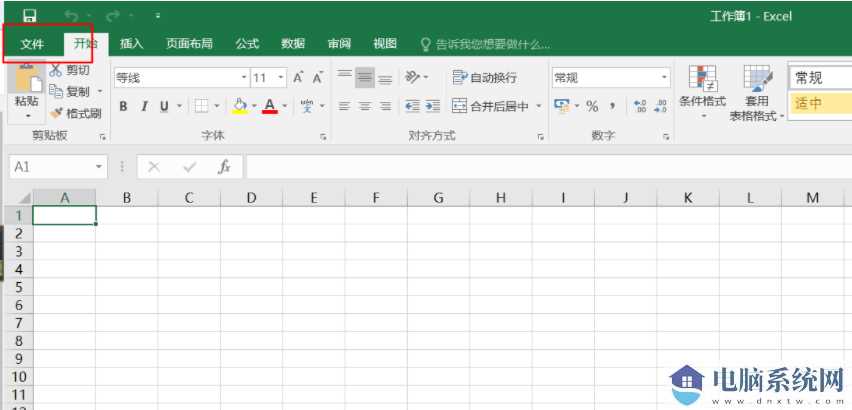Open the 字体 font dialog launcher
Image resolution: width=852 pixels, height=410 pixels.
pos(323,138)
